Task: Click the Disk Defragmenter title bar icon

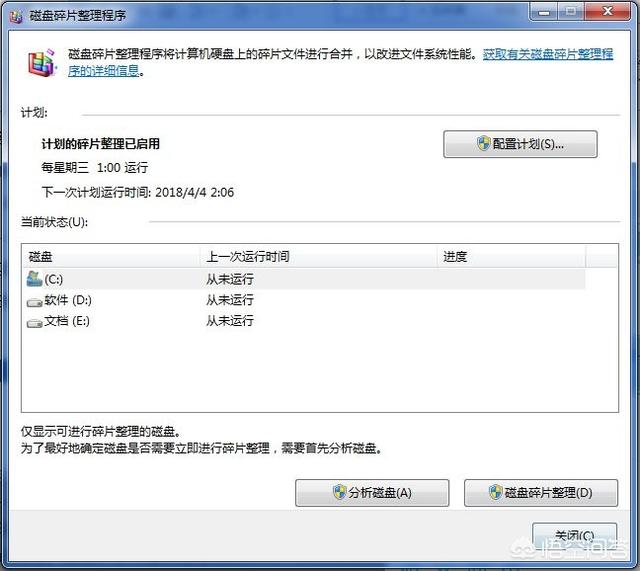Action: (16, 17)
